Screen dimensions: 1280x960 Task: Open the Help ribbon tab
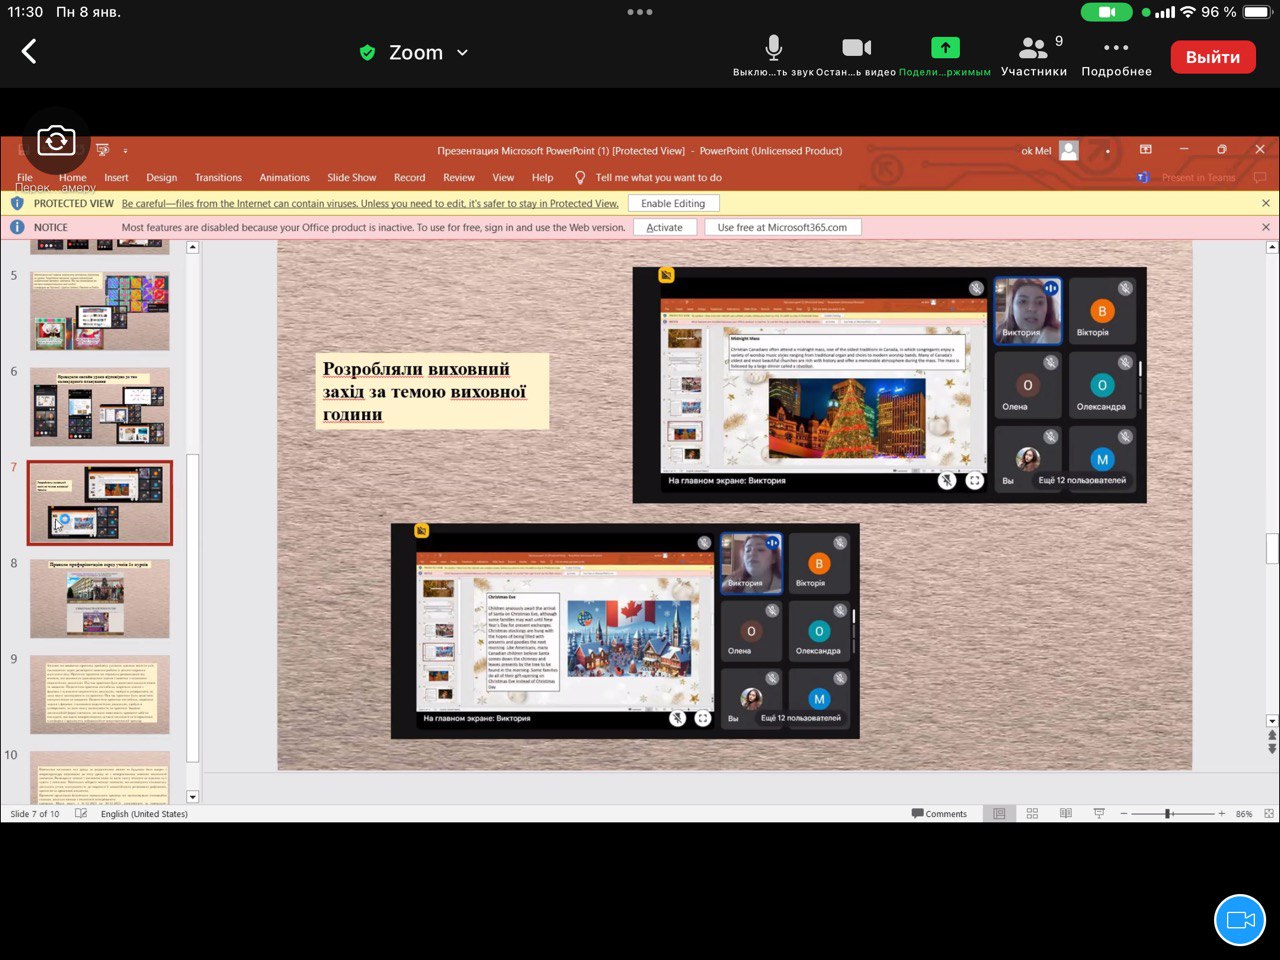tap(542, 178)
